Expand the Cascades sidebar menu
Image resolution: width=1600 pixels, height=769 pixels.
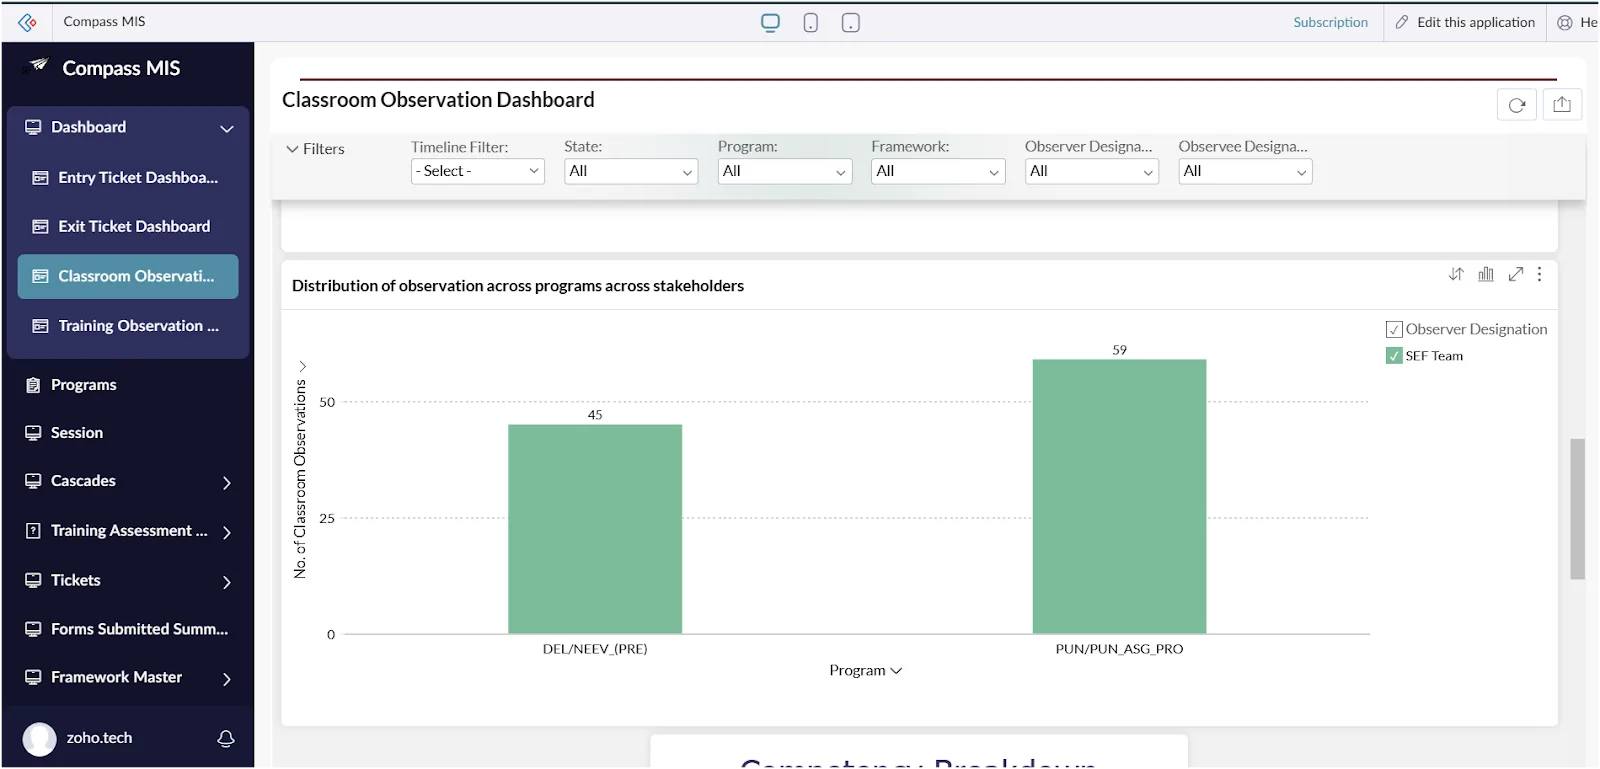[227, 482]
